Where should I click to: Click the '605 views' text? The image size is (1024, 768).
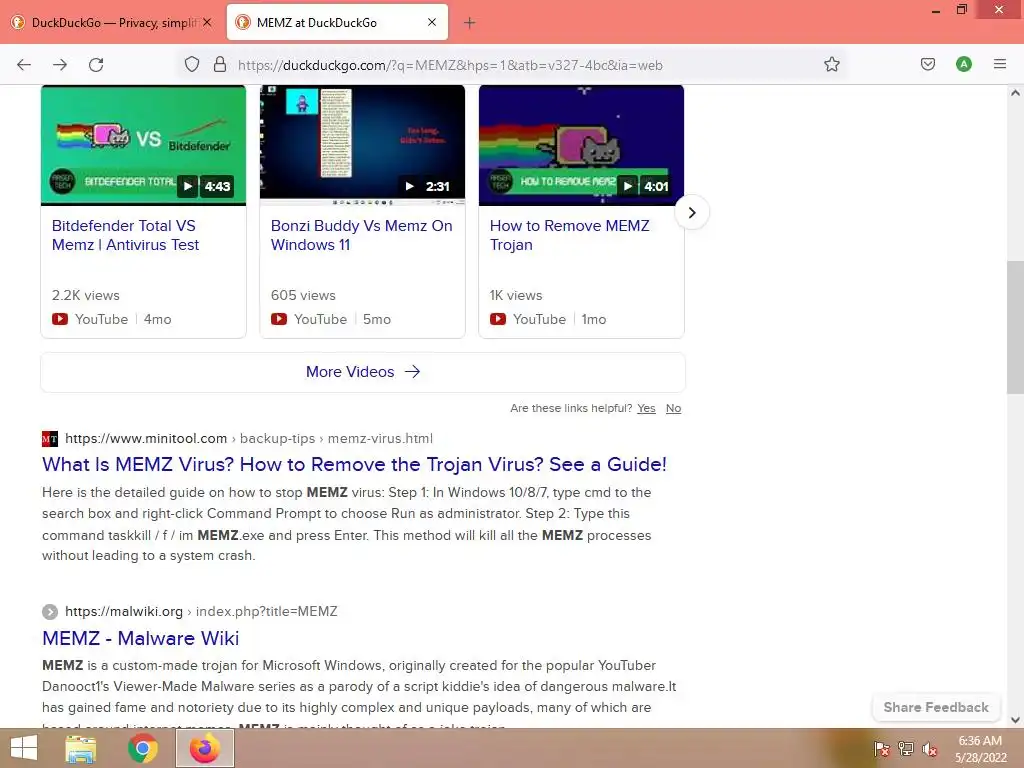303,295
